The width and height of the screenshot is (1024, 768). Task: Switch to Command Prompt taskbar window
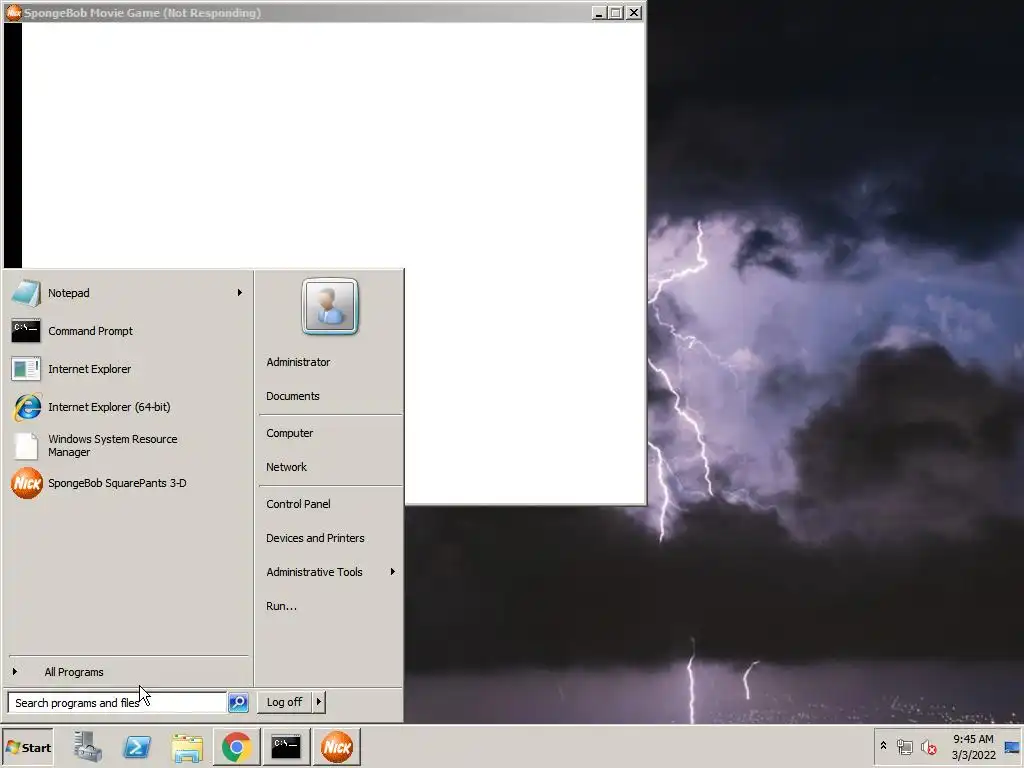point(286,747)
